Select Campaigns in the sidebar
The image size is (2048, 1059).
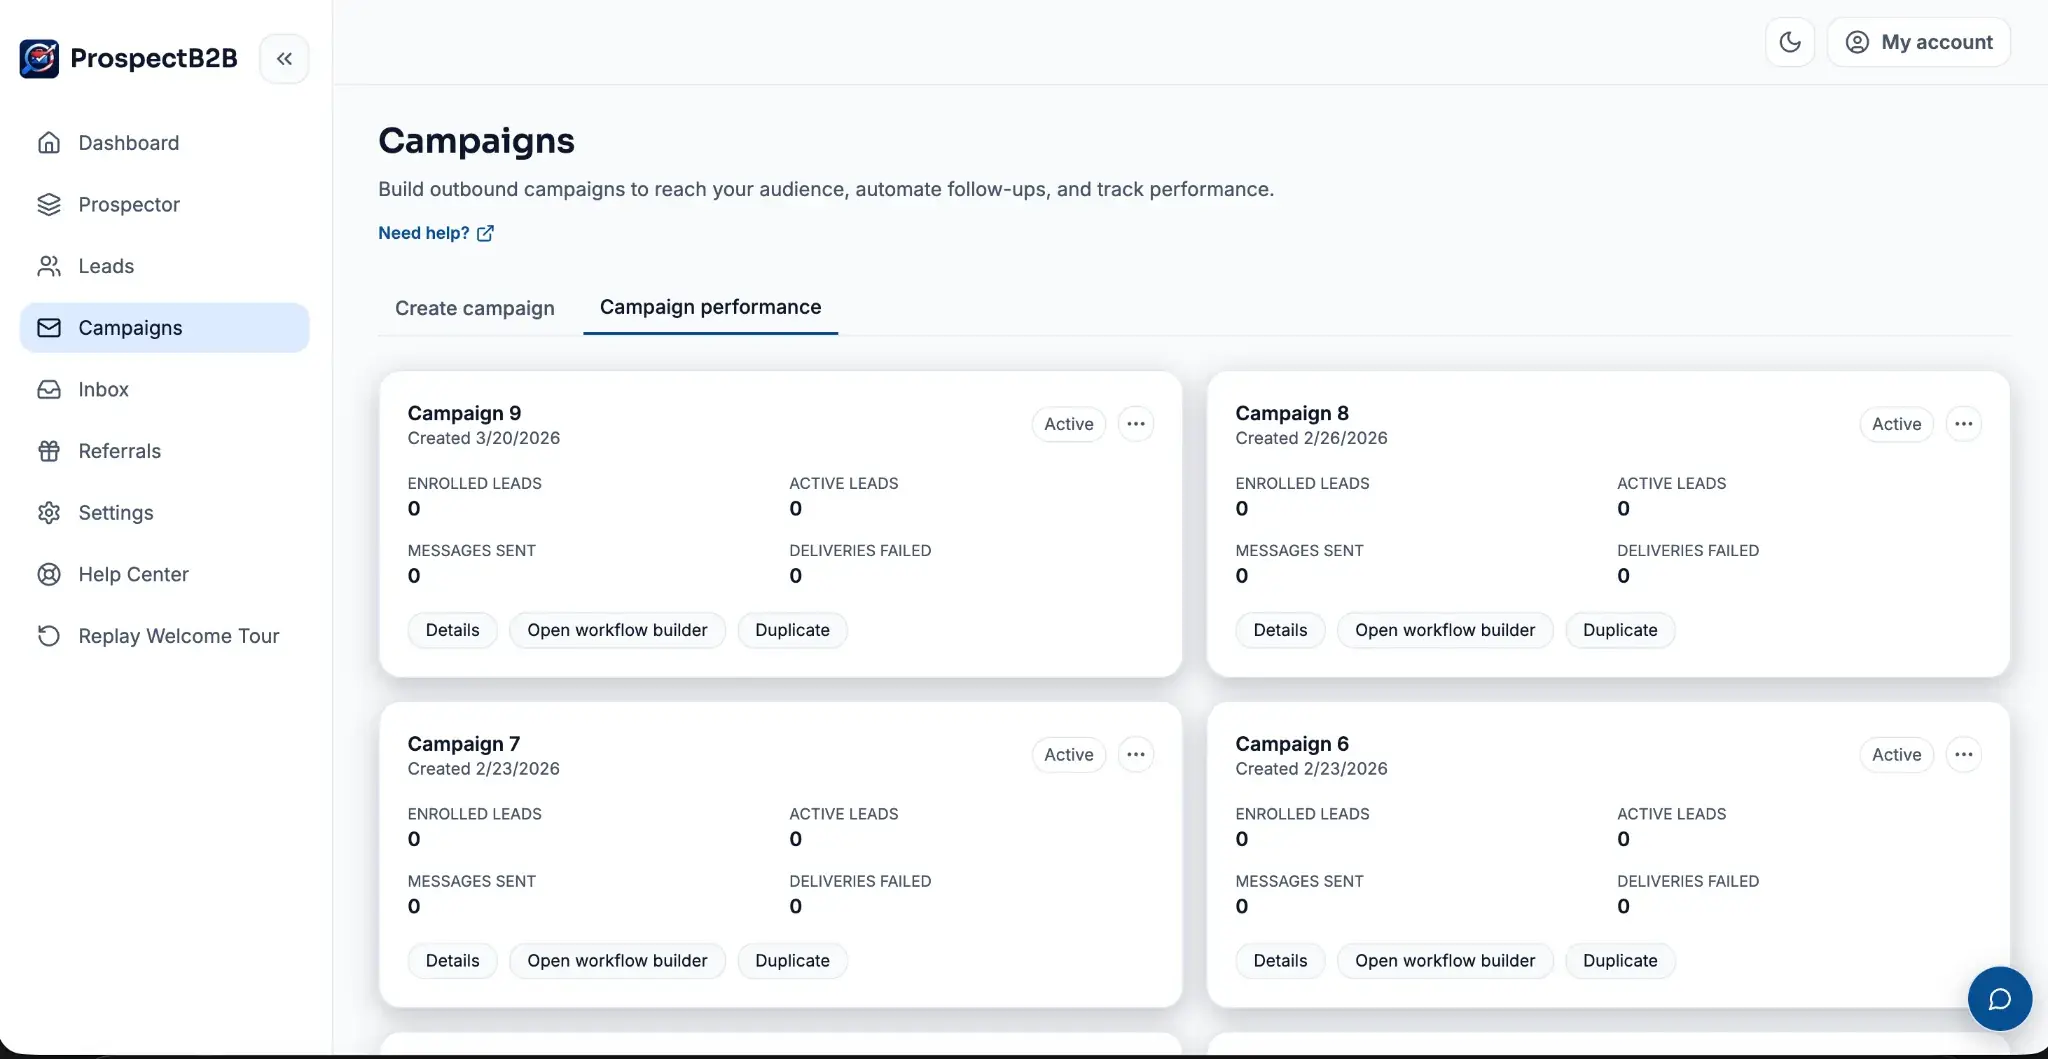164,328
